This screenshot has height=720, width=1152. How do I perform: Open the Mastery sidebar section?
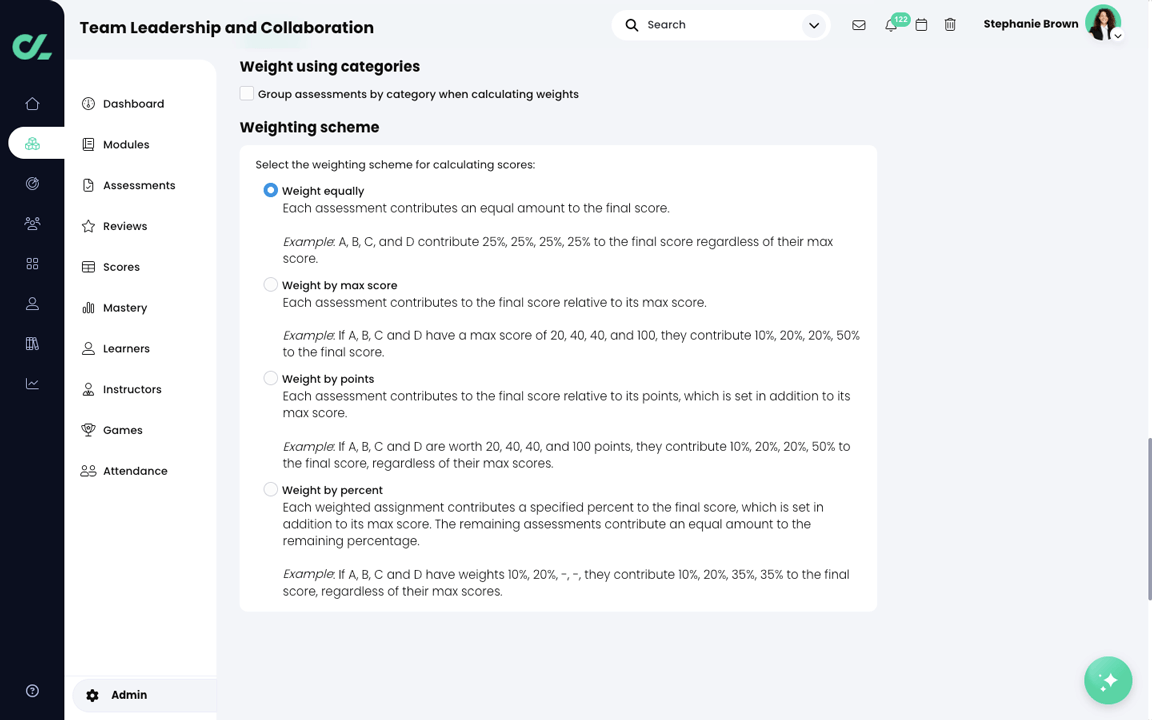(124, 308)
